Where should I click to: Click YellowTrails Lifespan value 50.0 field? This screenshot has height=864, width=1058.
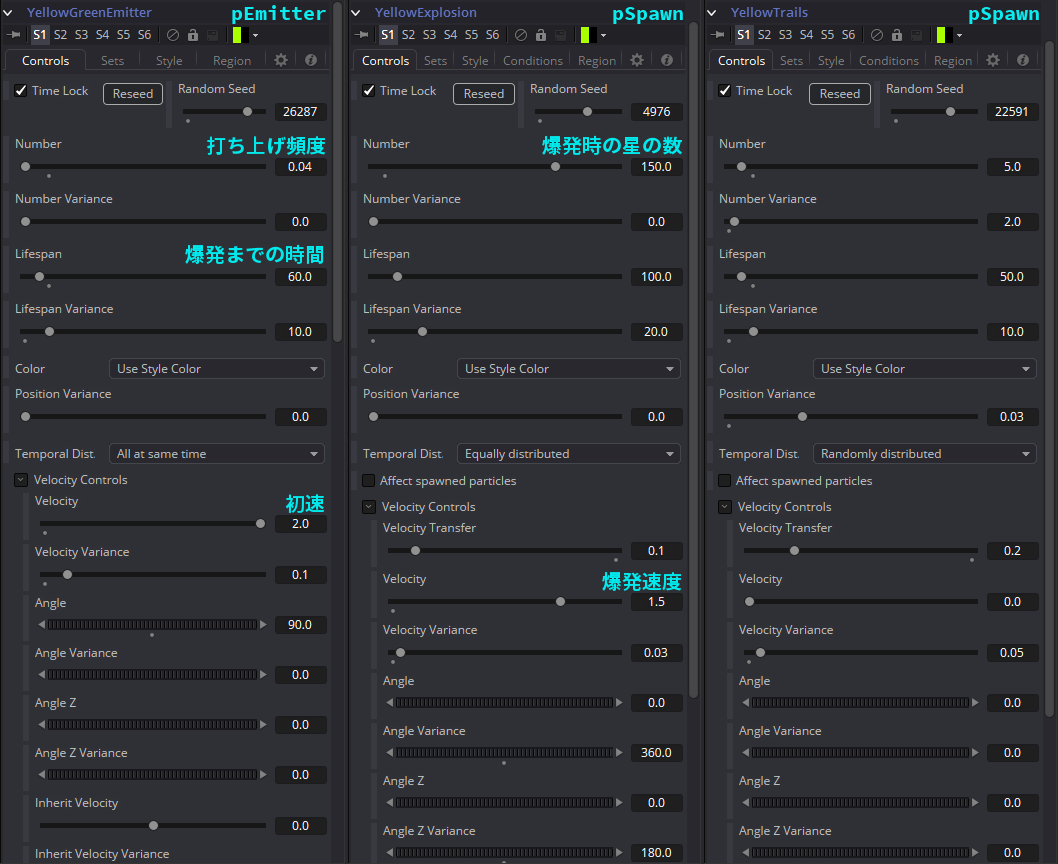(1011, 277)
